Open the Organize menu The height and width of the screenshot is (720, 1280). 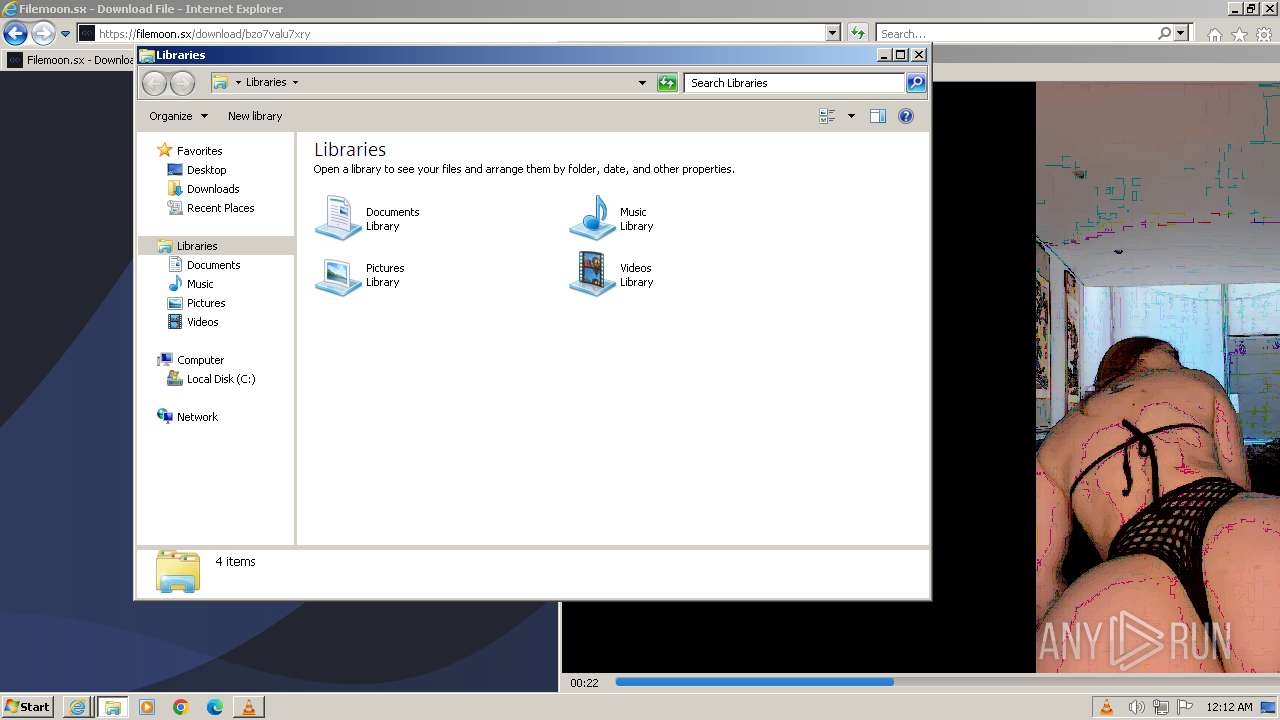(x=178, y=116)
